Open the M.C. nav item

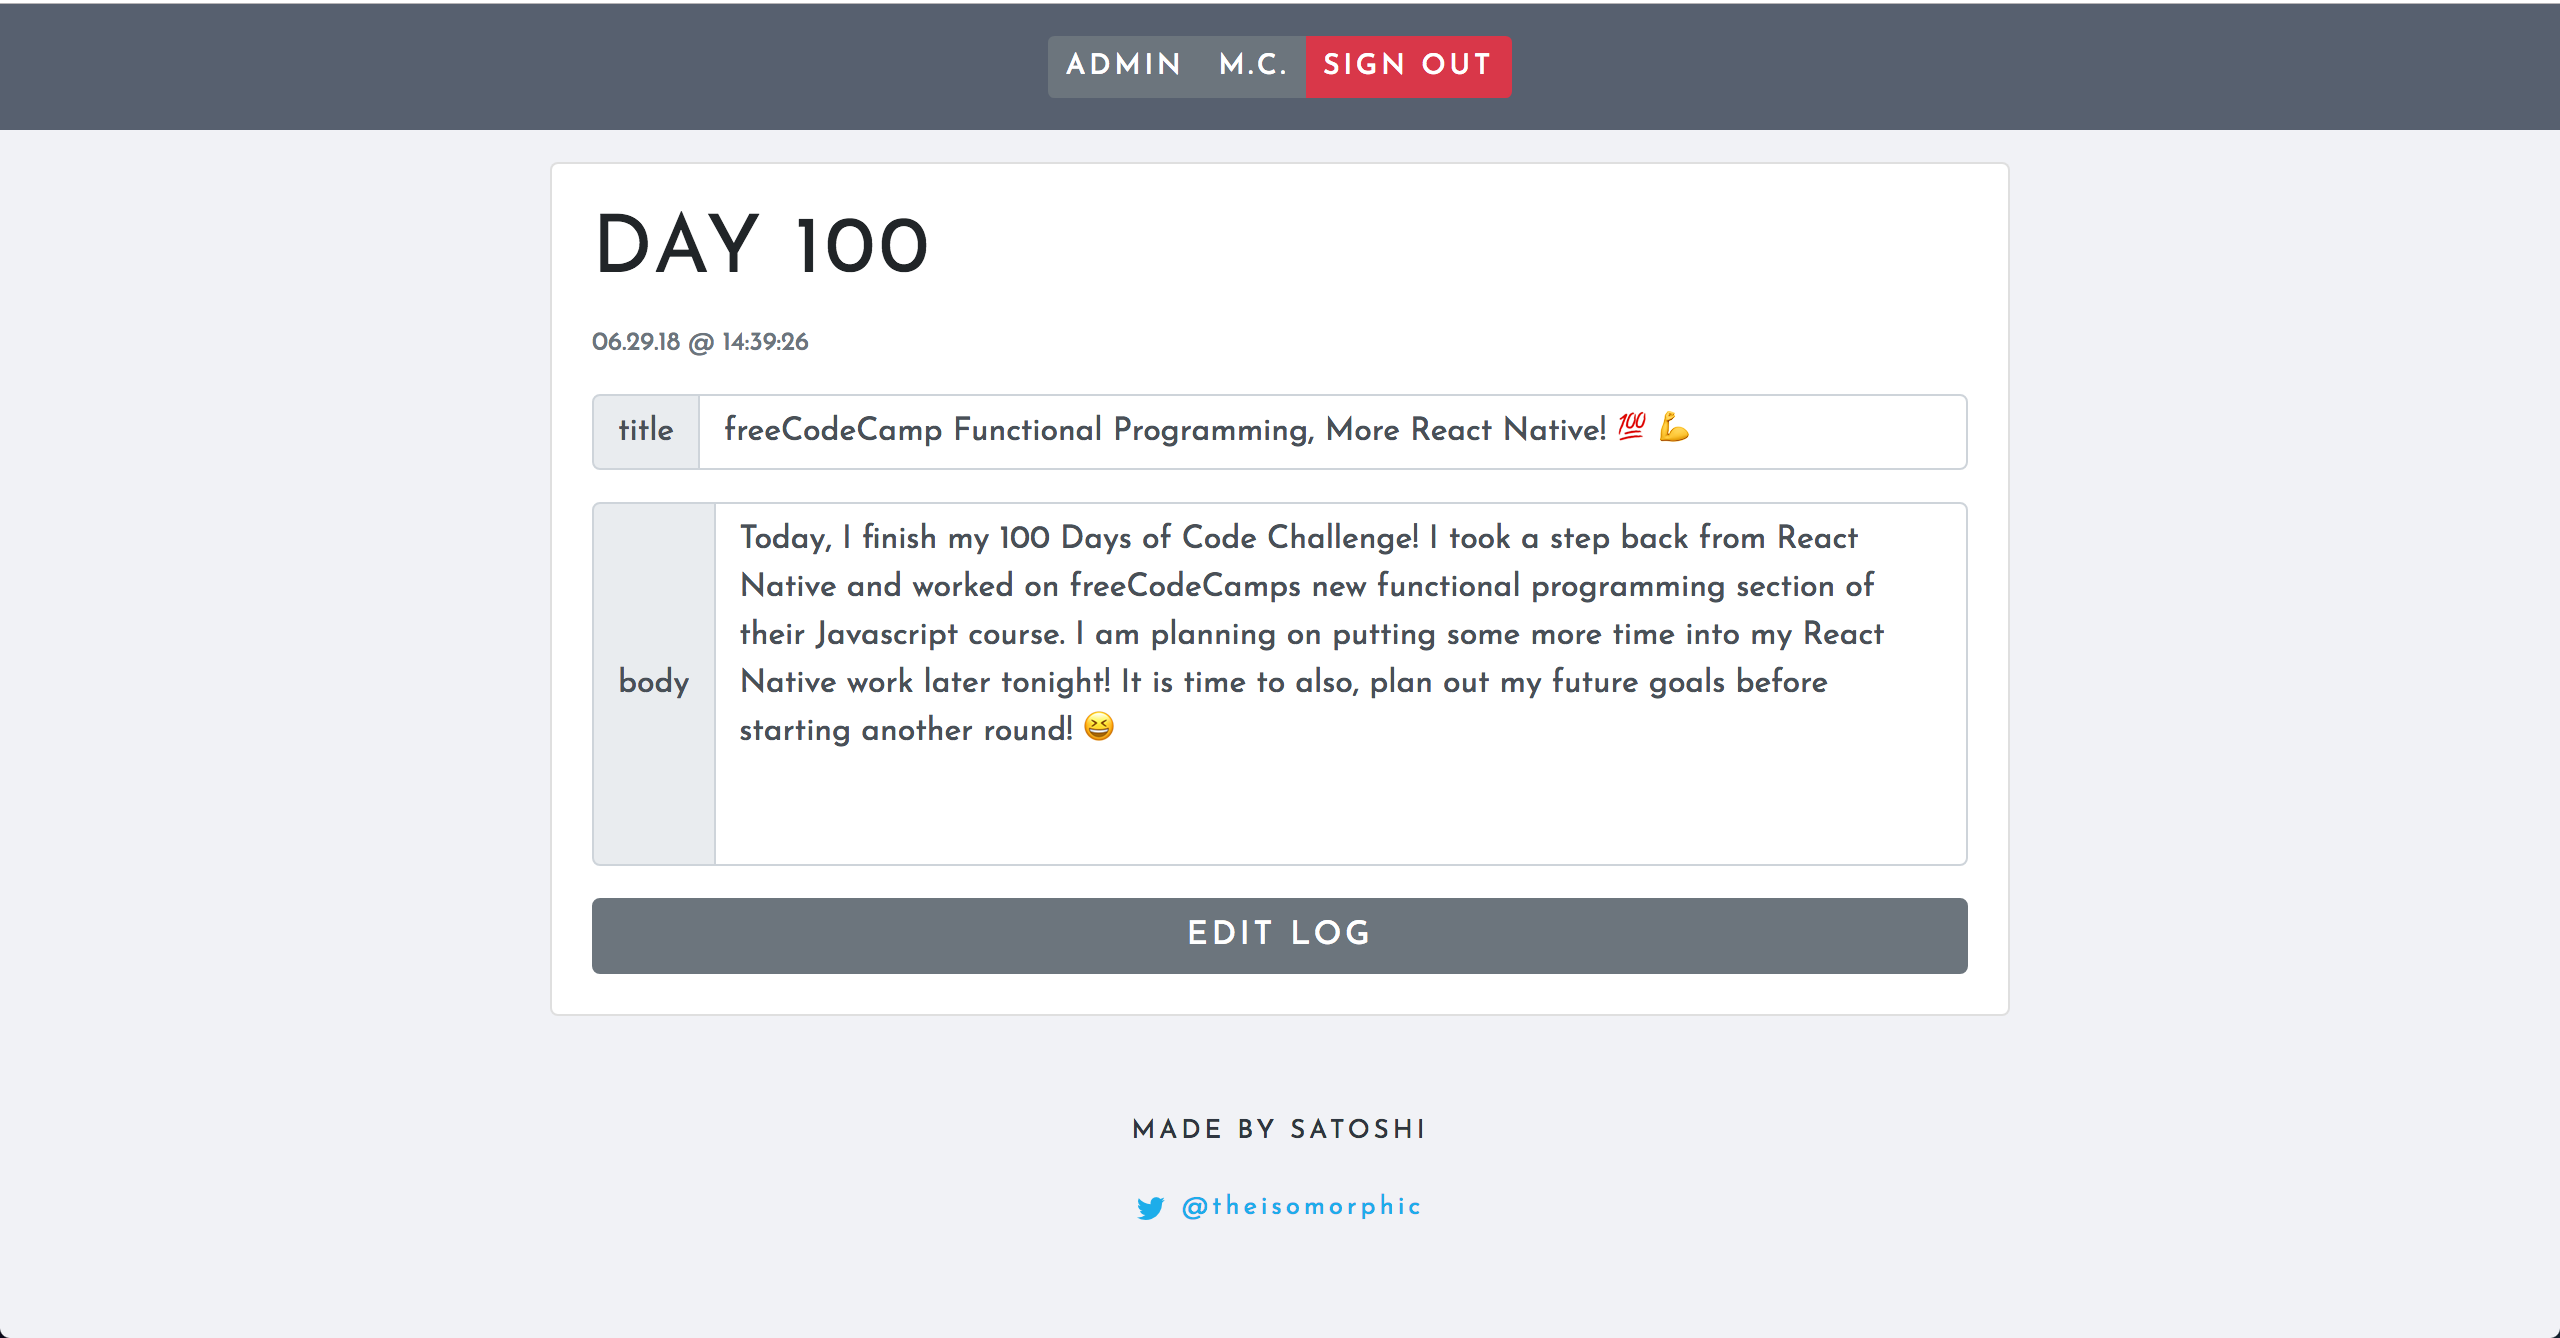pyautogui.click(x=1253, y=65)
